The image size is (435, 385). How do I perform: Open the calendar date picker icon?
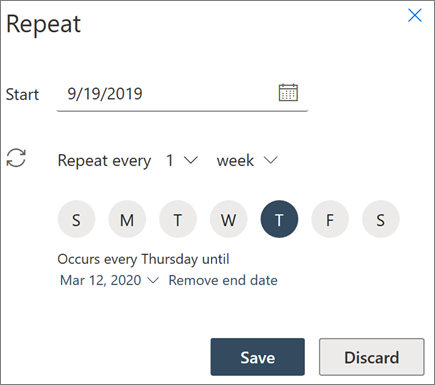pos(288,92)
